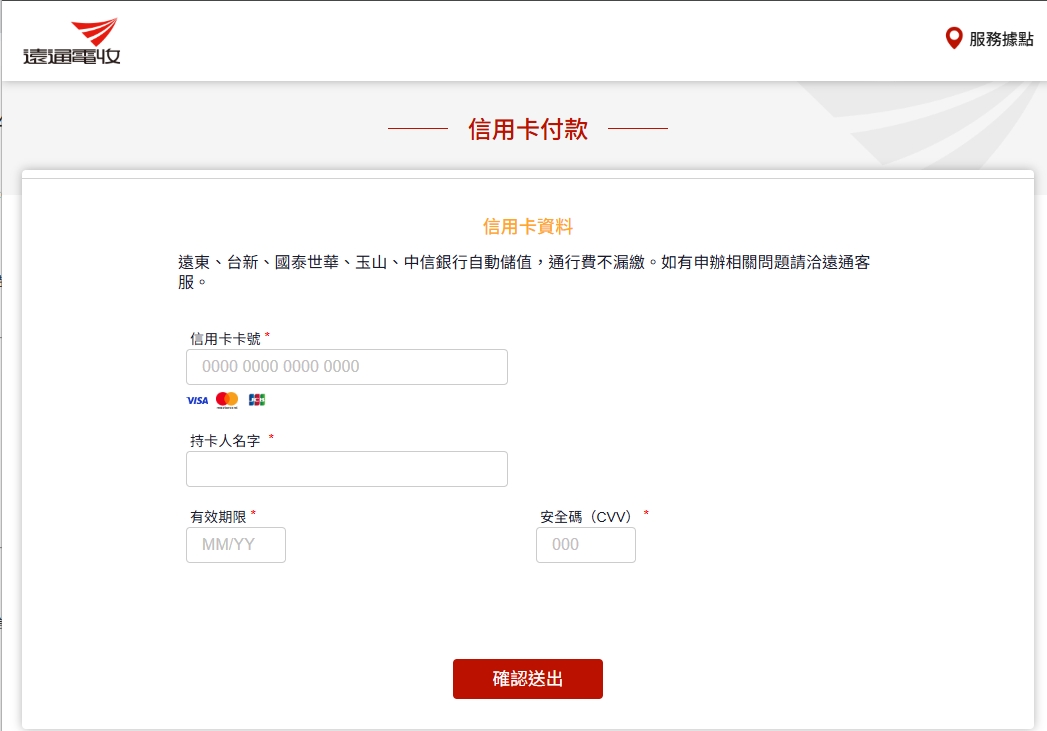Click the 信用卡資料 section title
This screenshot has width=1047, height=731.
click(528, 226)
